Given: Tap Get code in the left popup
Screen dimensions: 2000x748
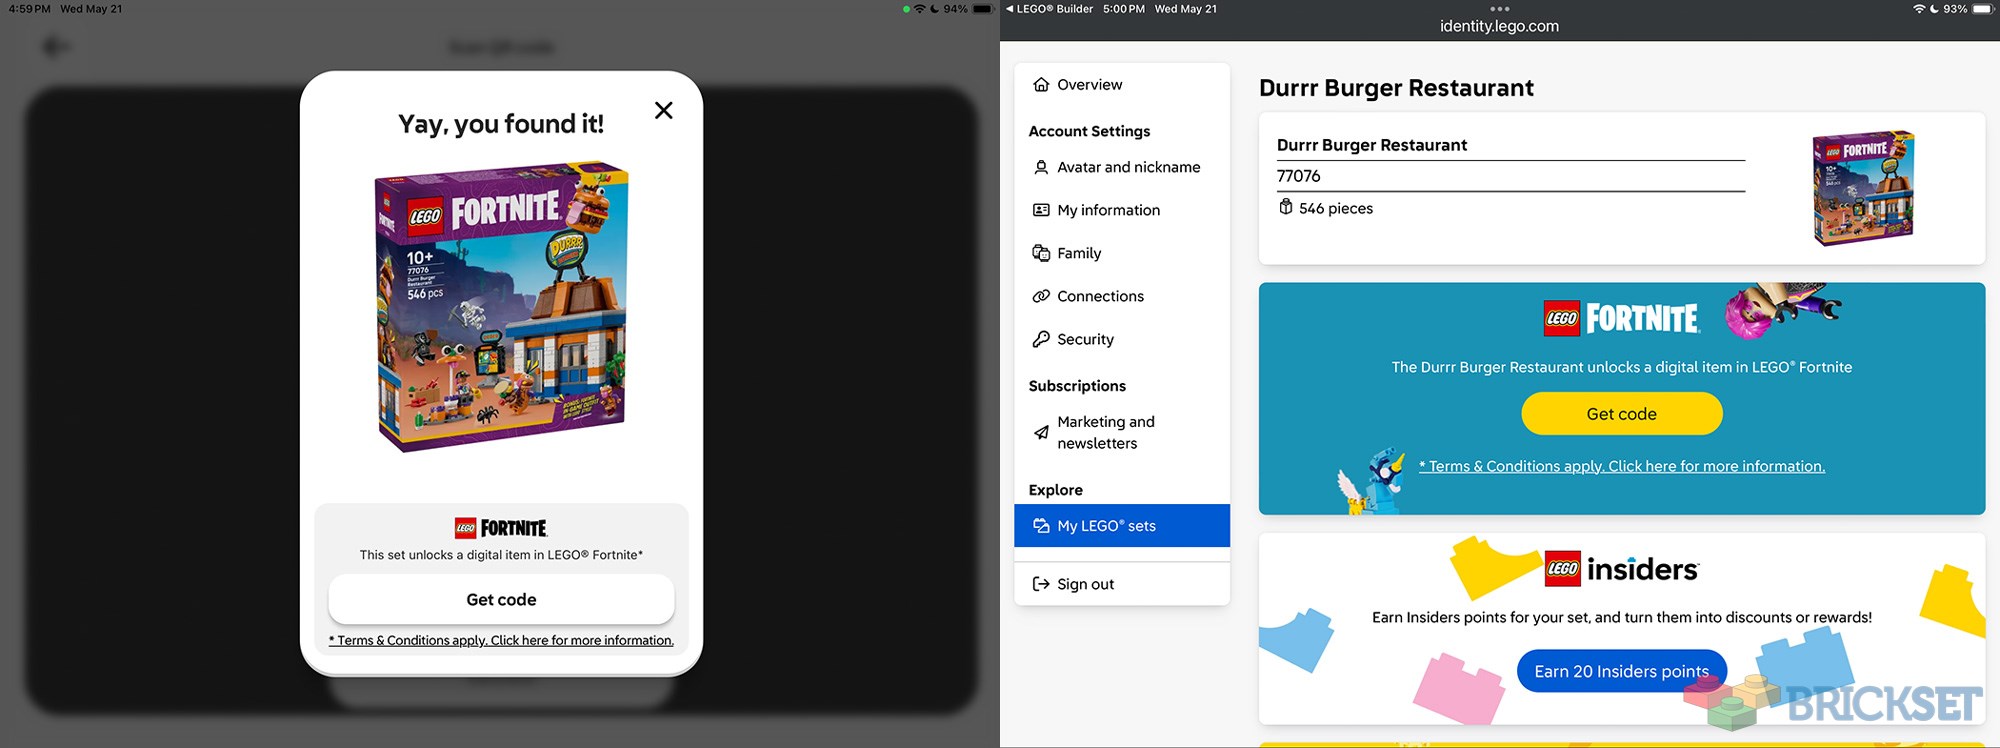Looking at the screenshot, I should click(x=501, y=599).
